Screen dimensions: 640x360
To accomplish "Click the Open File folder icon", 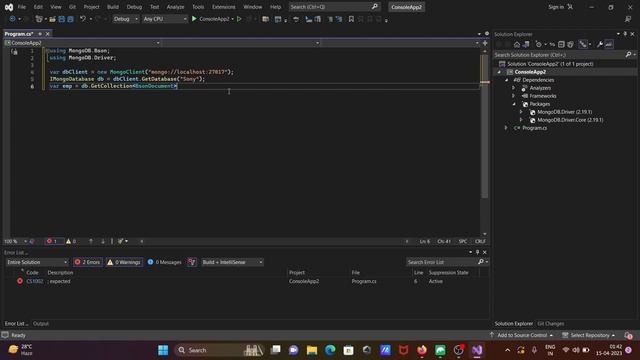I will pos(52,19).
